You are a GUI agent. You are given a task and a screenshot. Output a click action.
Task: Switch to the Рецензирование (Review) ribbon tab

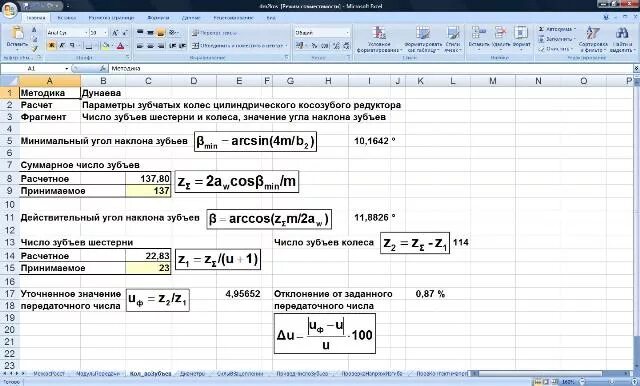tap(233, 18)
